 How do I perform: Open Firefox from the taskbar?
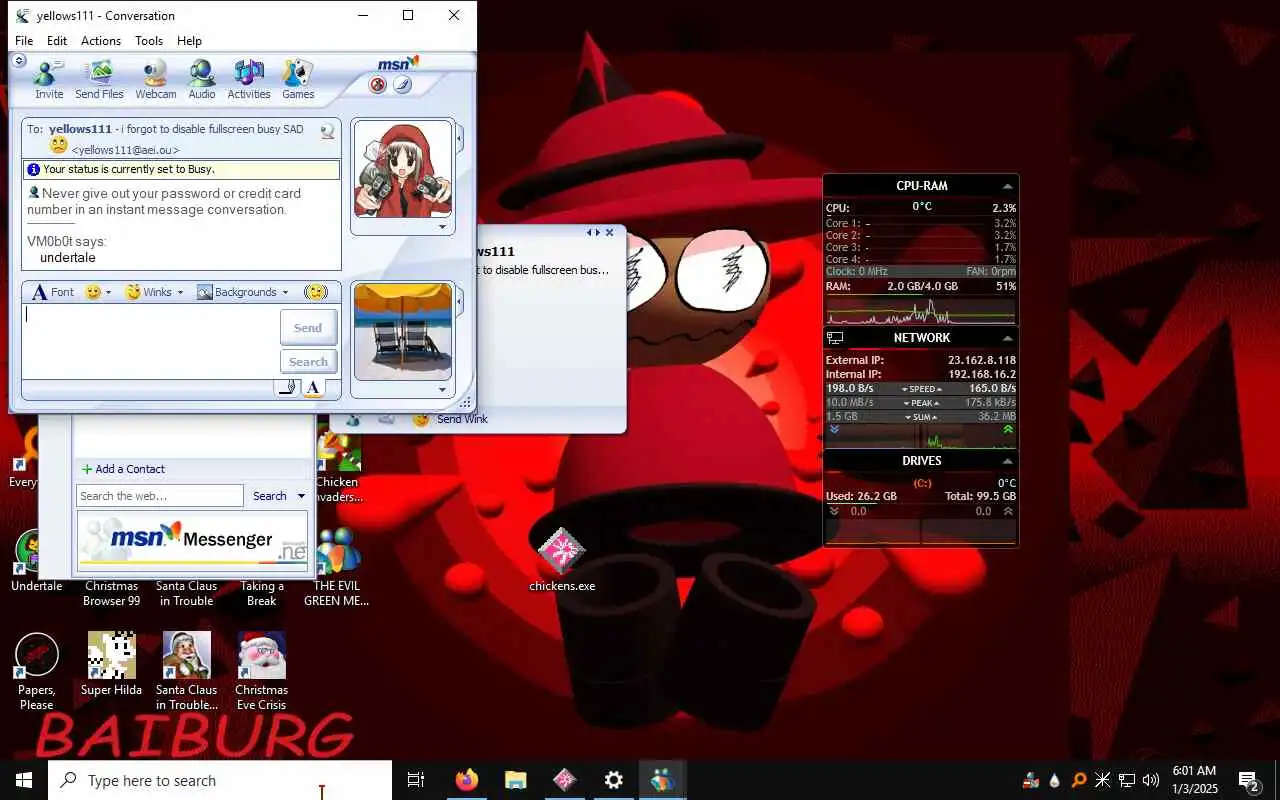tap(467, 780)
